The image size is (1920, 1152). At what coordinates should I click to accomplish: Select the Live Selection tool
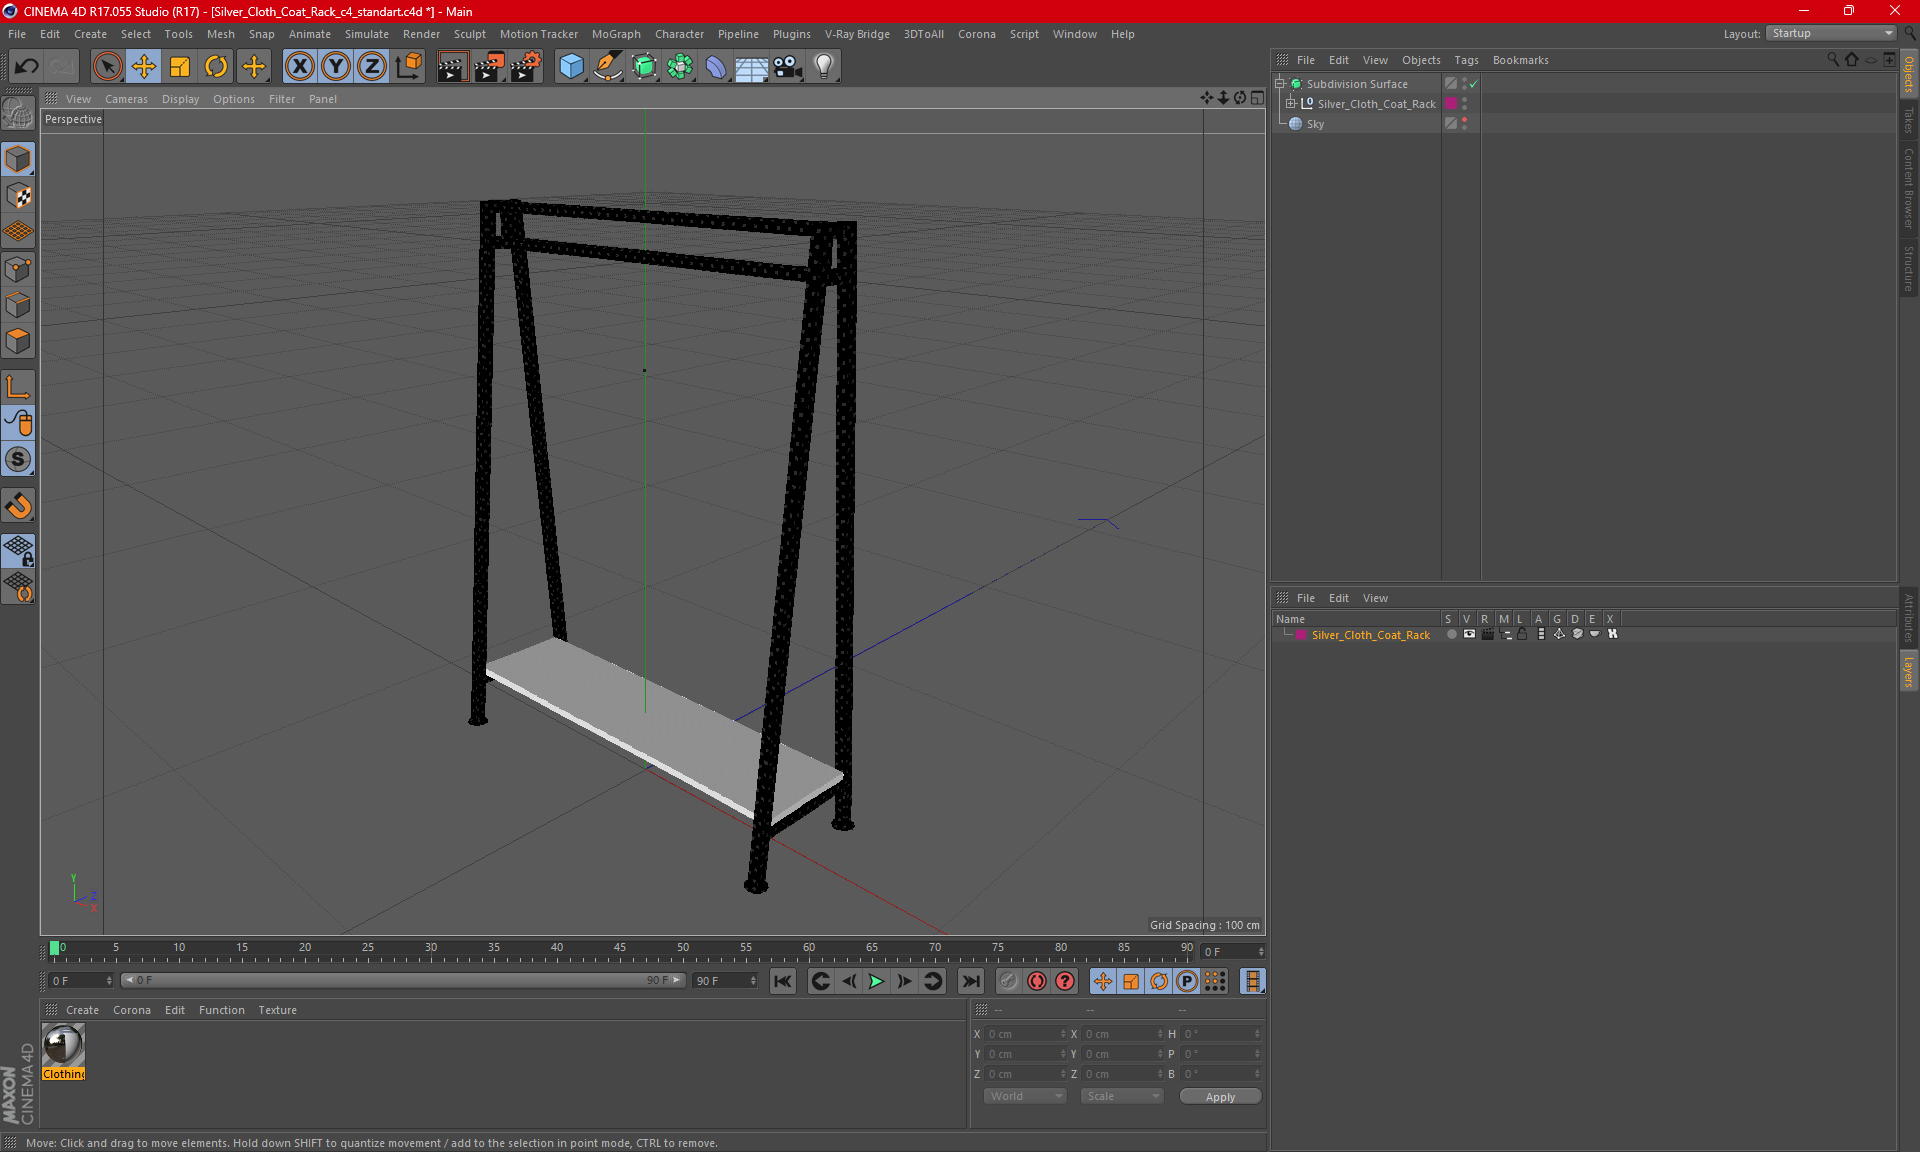pos(107,67)
